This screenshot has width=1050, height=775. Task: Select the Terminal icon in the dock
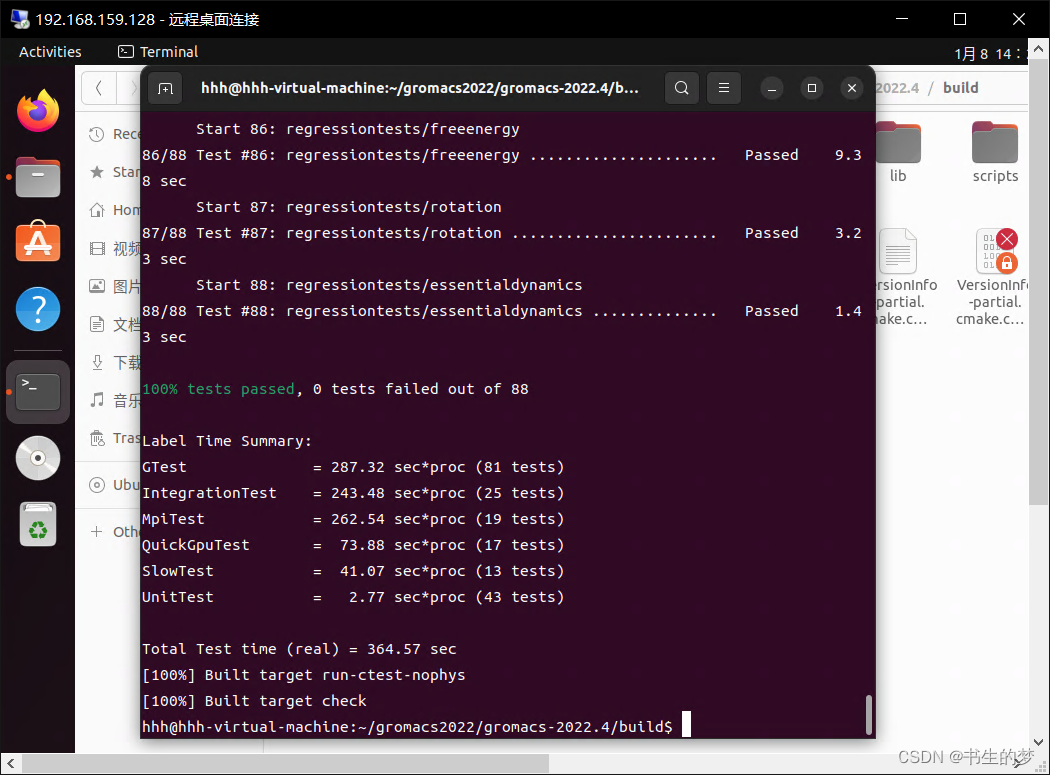[x=38, y=391]
